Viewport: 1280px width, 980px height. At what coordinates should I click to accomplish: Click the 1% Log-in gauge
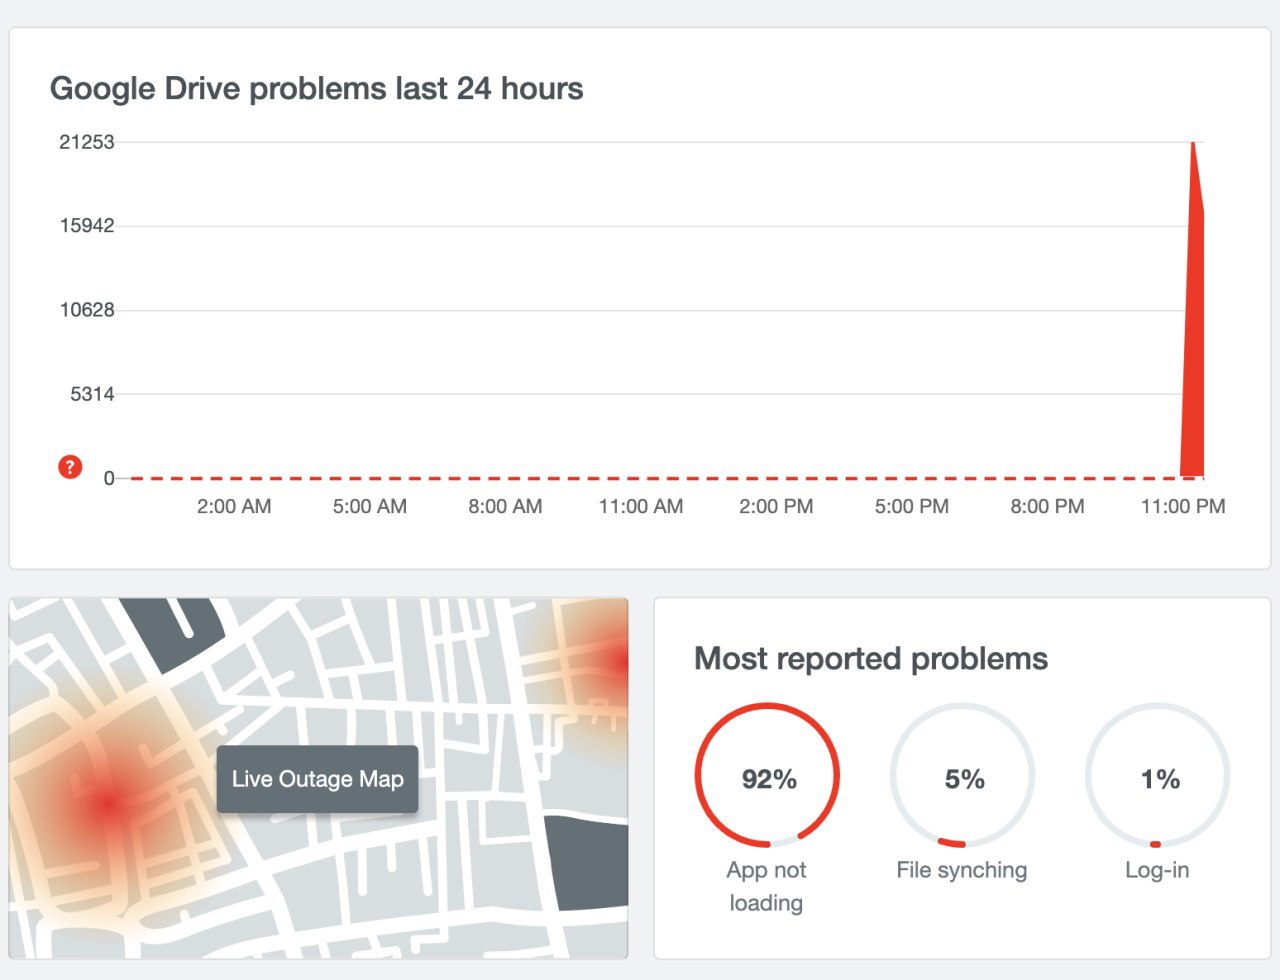[x=1157, y=776]
